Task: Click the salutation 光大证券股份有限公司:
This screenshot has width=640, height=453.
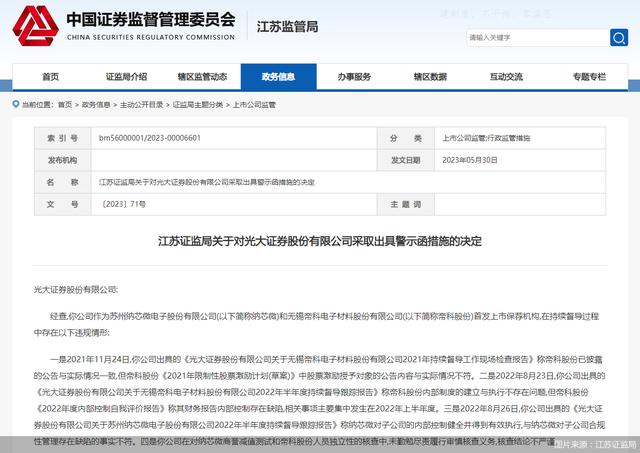Action: [x=76, y=290]
